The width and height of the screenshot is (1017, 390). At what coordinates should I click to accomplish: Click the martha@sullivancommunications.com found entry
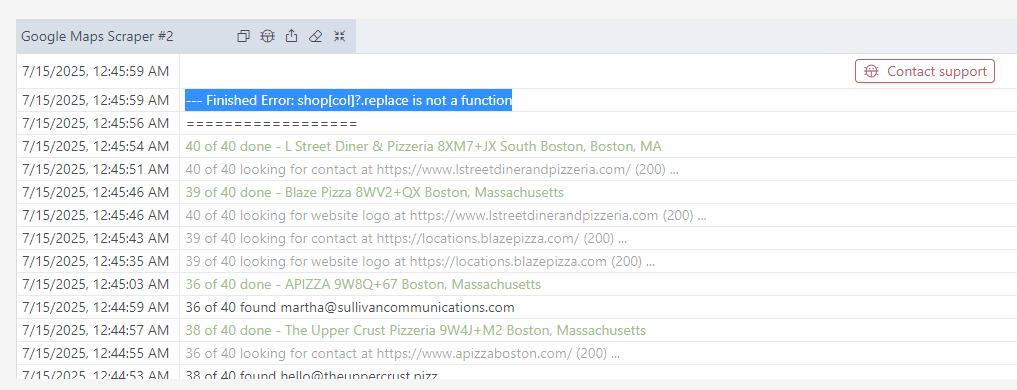pyautogui.click(x=350, y=308)
